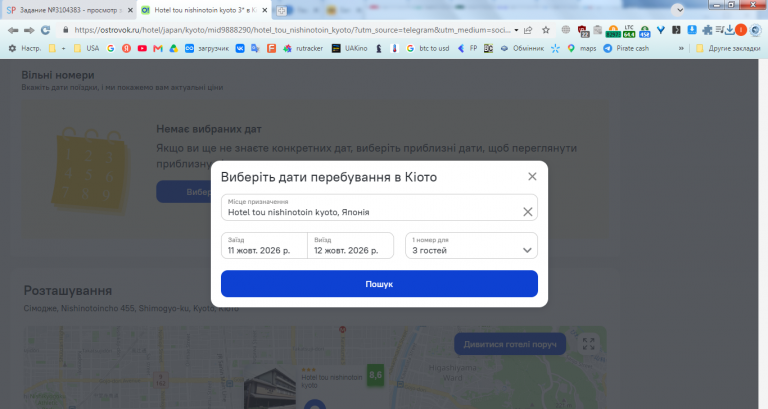768x409 pixels.
Task: Go forward with the browser forward arrow
Action: 29,30
